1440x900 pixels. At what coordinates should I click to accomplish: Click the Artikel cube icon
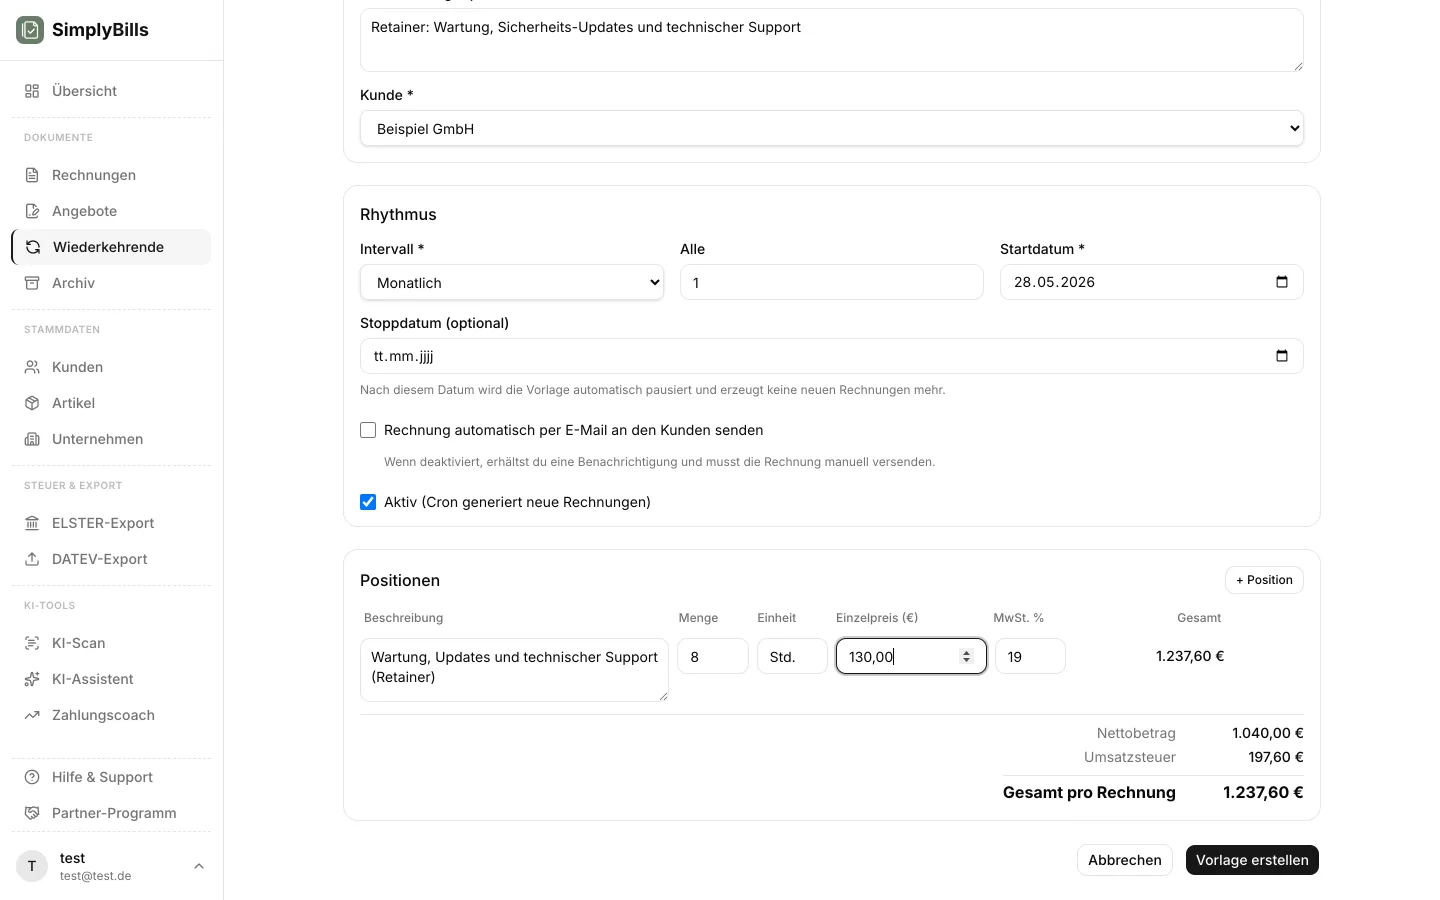pos(32,403)
